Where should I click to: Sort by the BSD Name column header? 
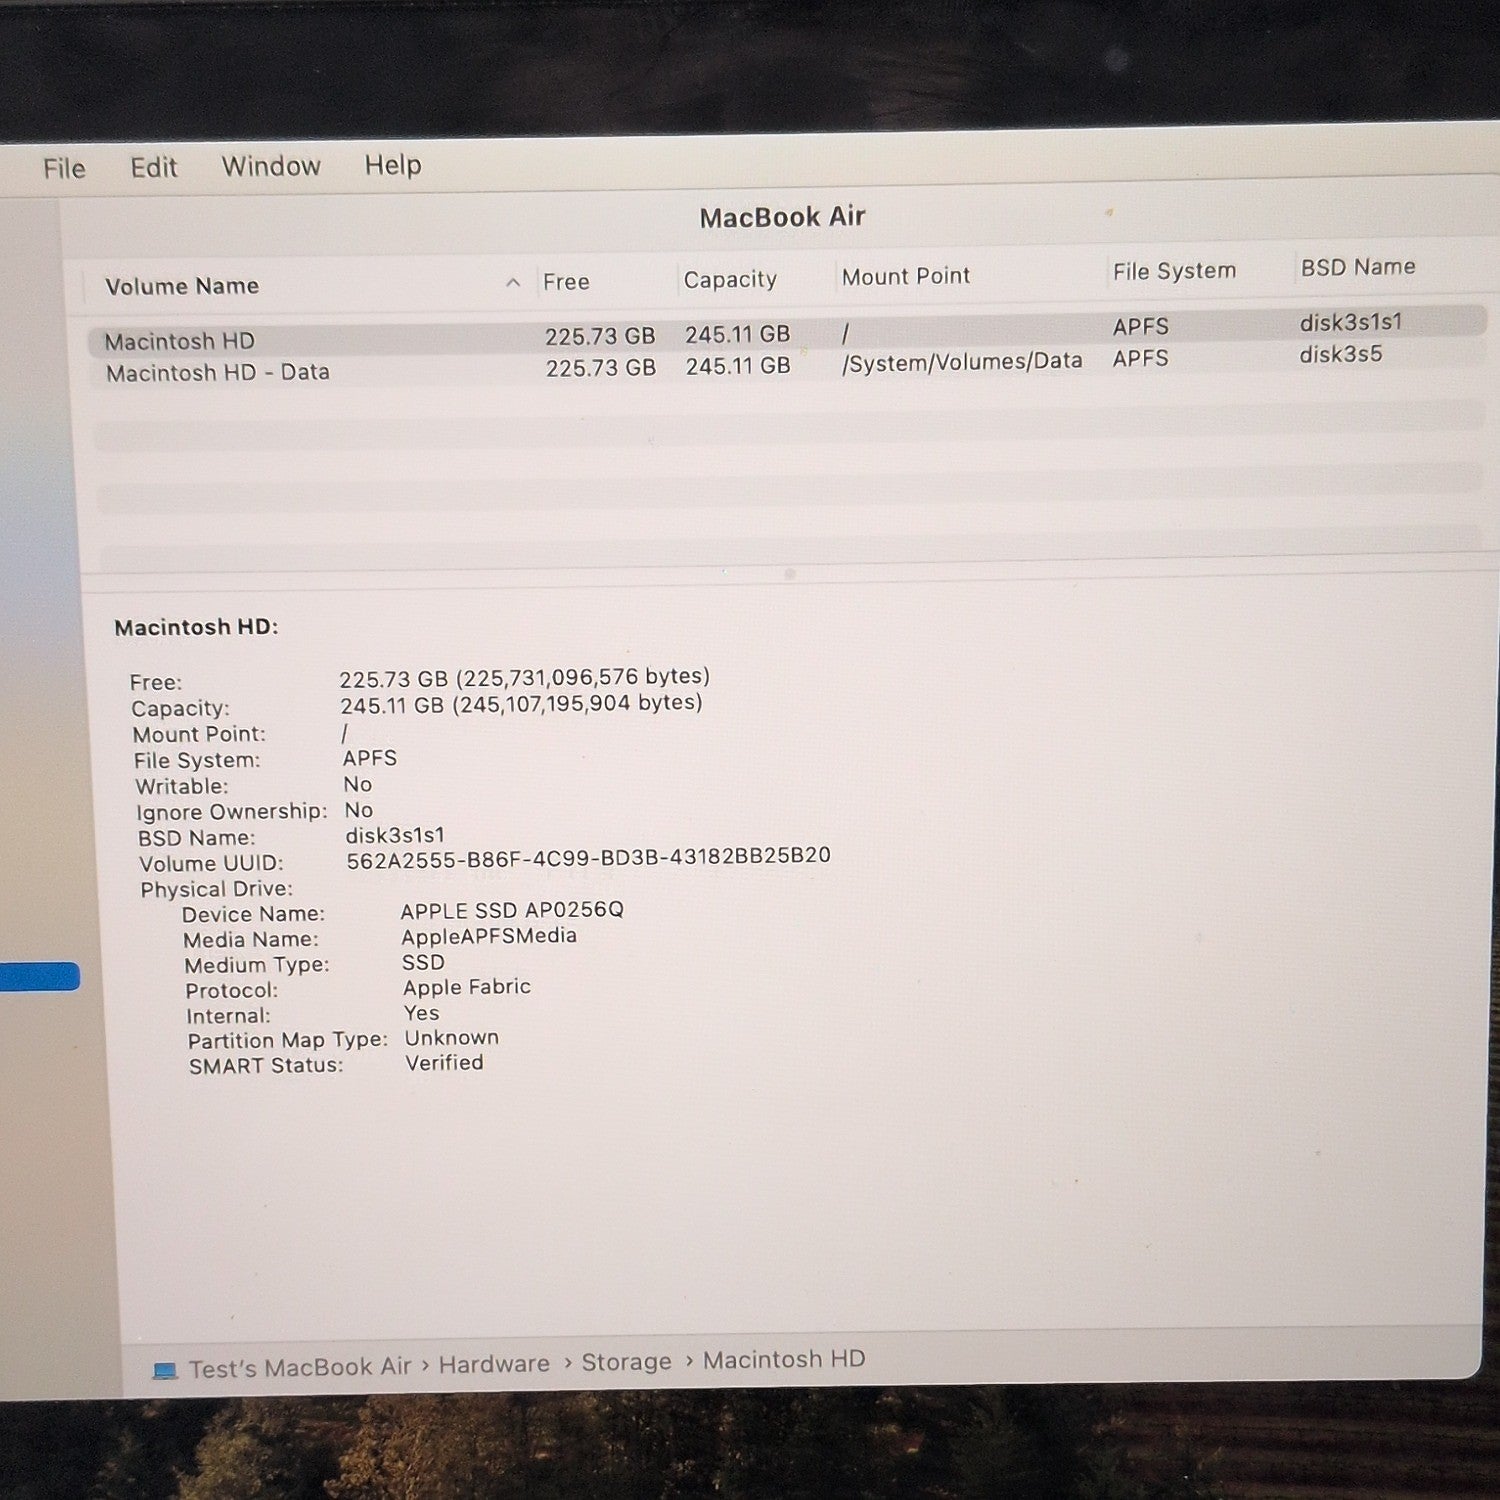(x=1358, y=267)
